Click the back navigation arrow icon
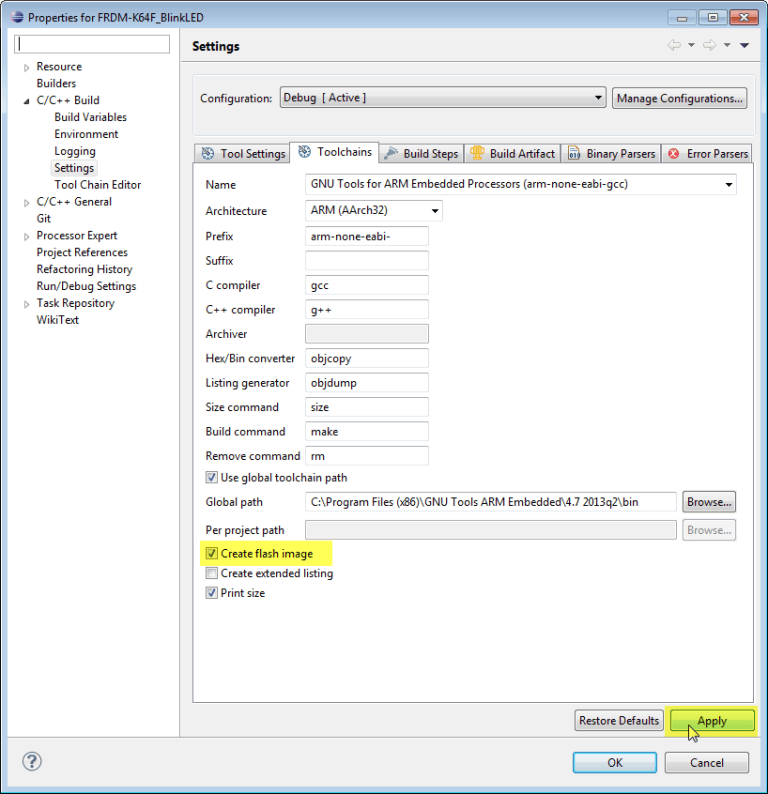 click(674, 45)
